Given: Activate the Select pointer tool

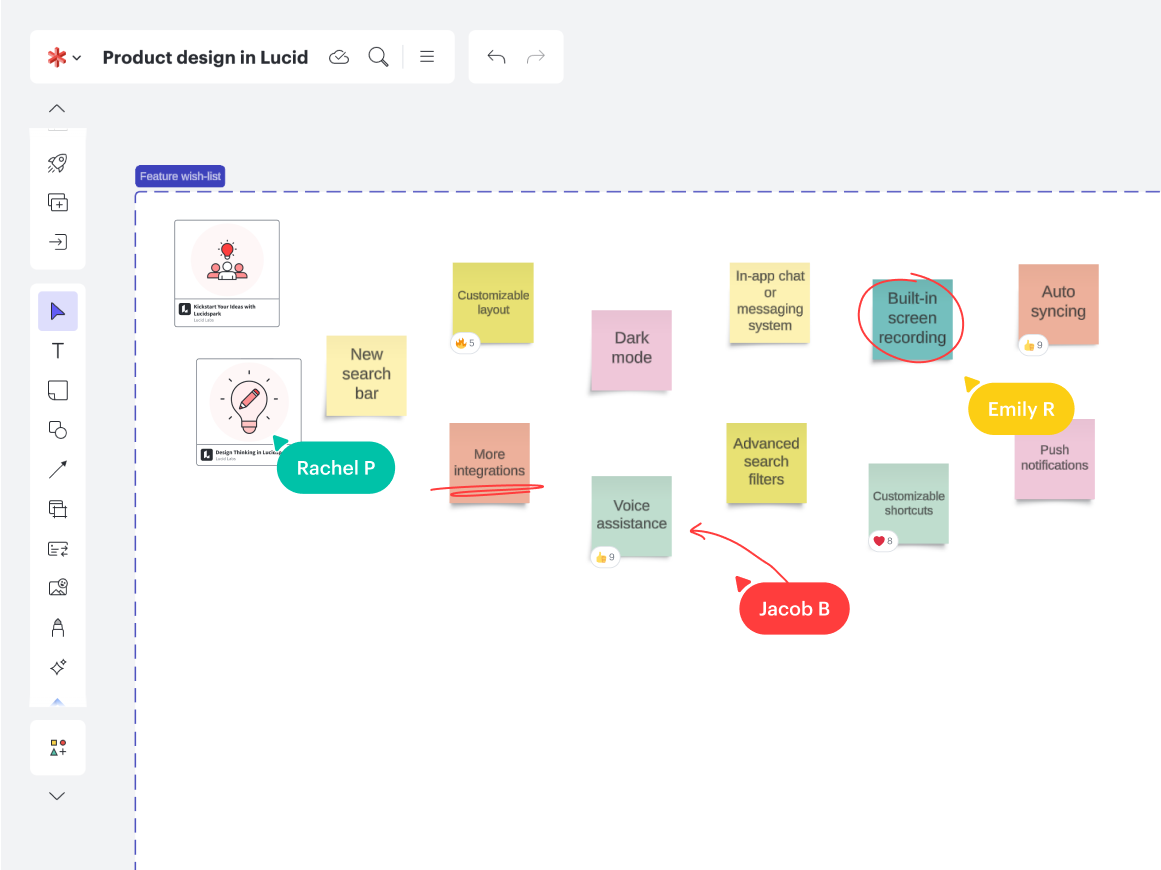Looking at the screenshot, I should click(x=58, y=311).
